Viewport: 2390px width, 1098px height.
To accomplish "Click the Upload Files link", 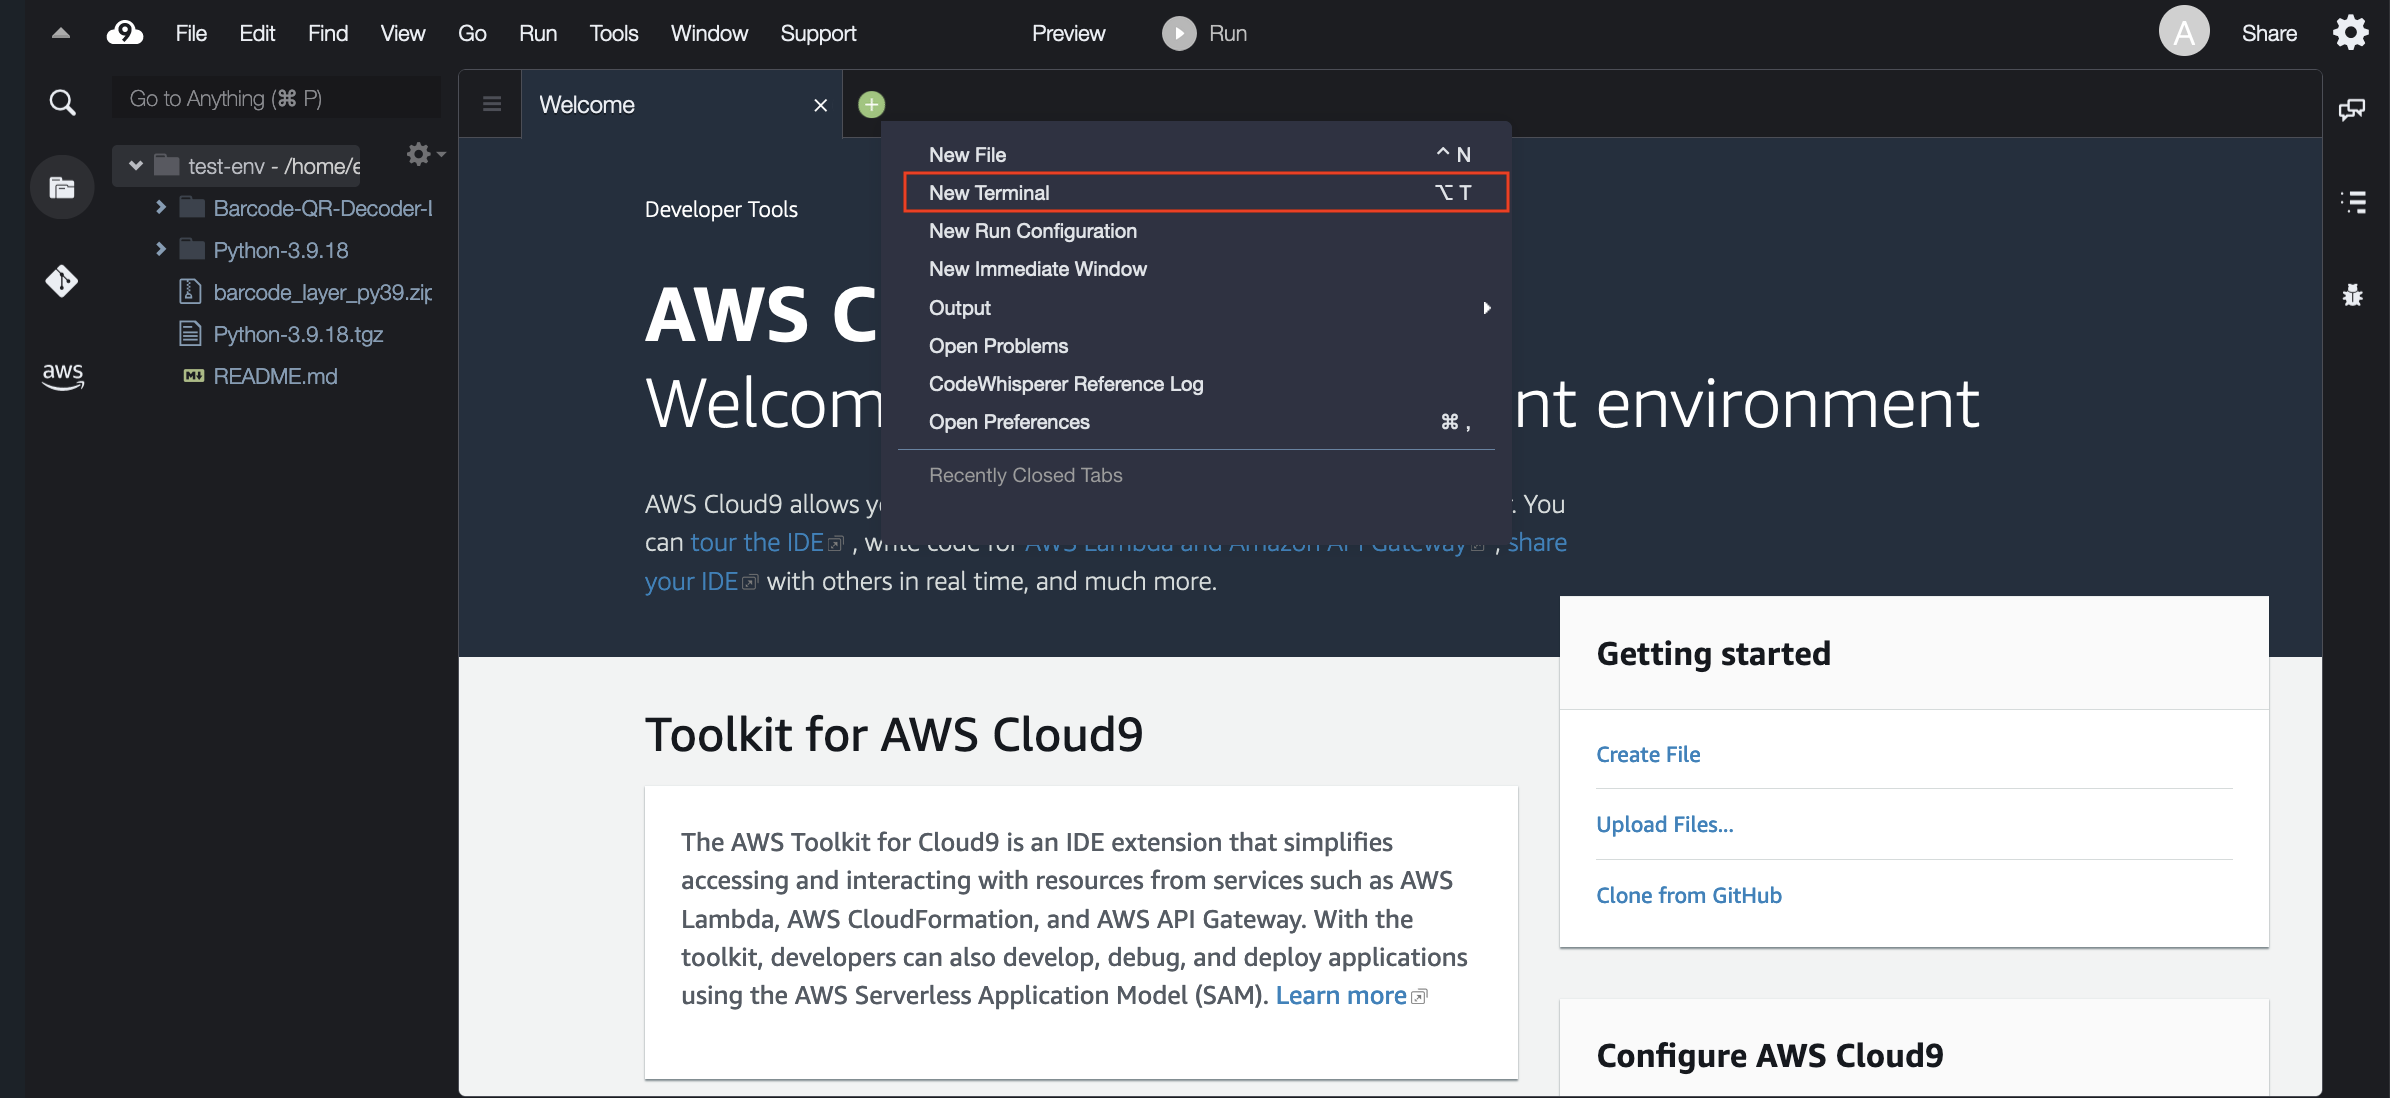I will pyautogui.click(x=1664, y=824).
